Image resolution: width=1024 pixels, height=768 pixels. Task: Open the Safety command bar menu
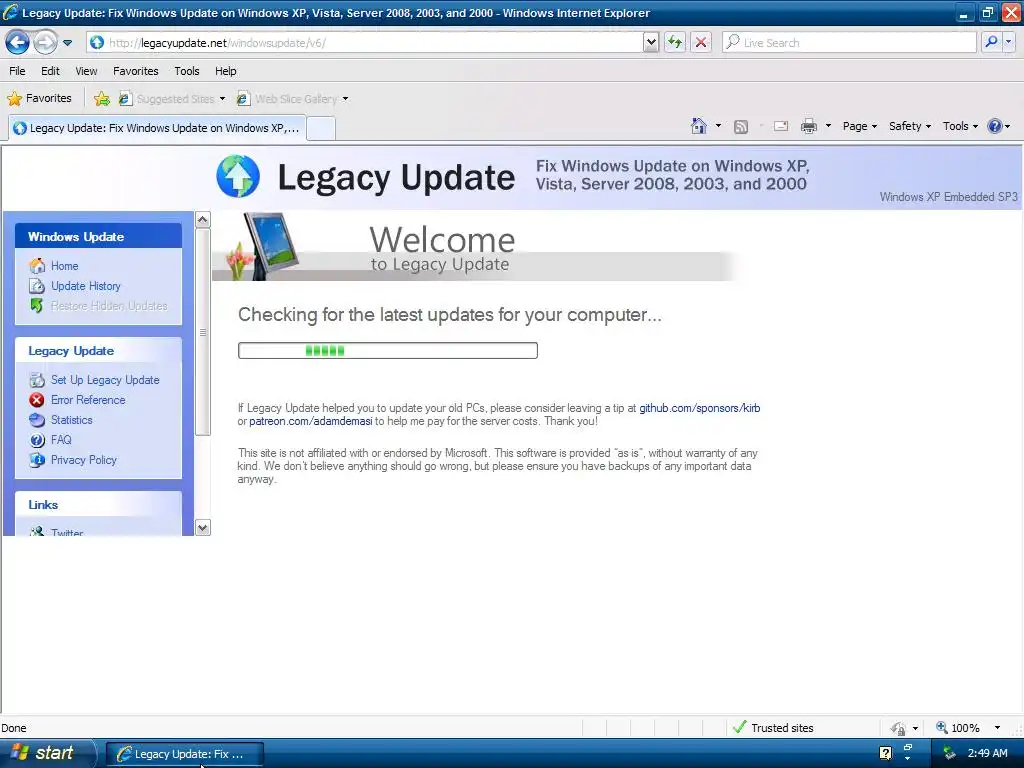[909, 126]
